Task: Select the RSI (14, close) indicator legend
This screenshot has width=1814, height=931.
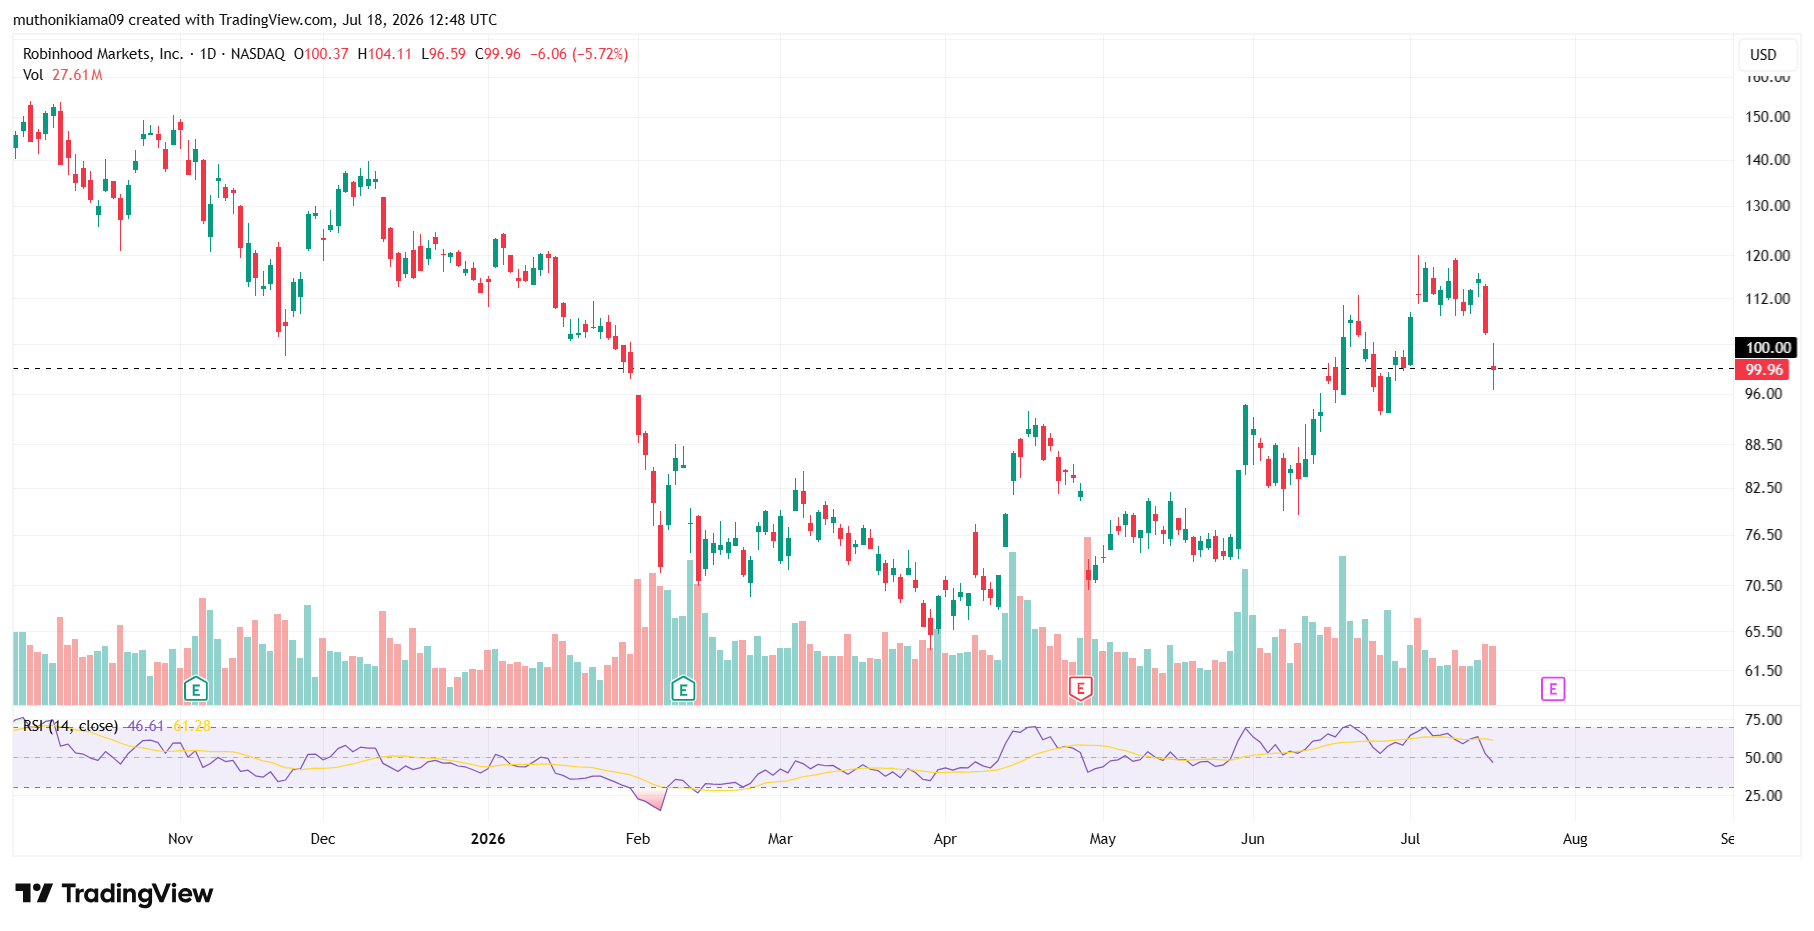Action: pos(71,726)
